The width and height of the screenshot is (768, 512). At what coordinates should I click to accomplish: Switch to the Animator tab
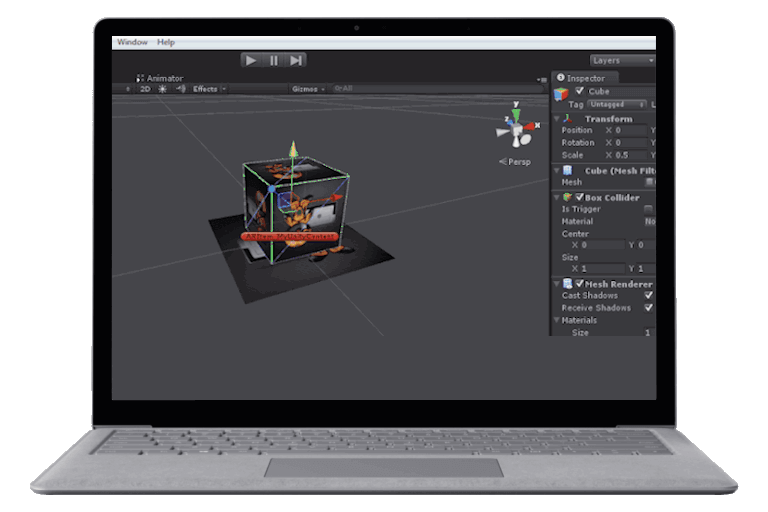pos(160,78)
